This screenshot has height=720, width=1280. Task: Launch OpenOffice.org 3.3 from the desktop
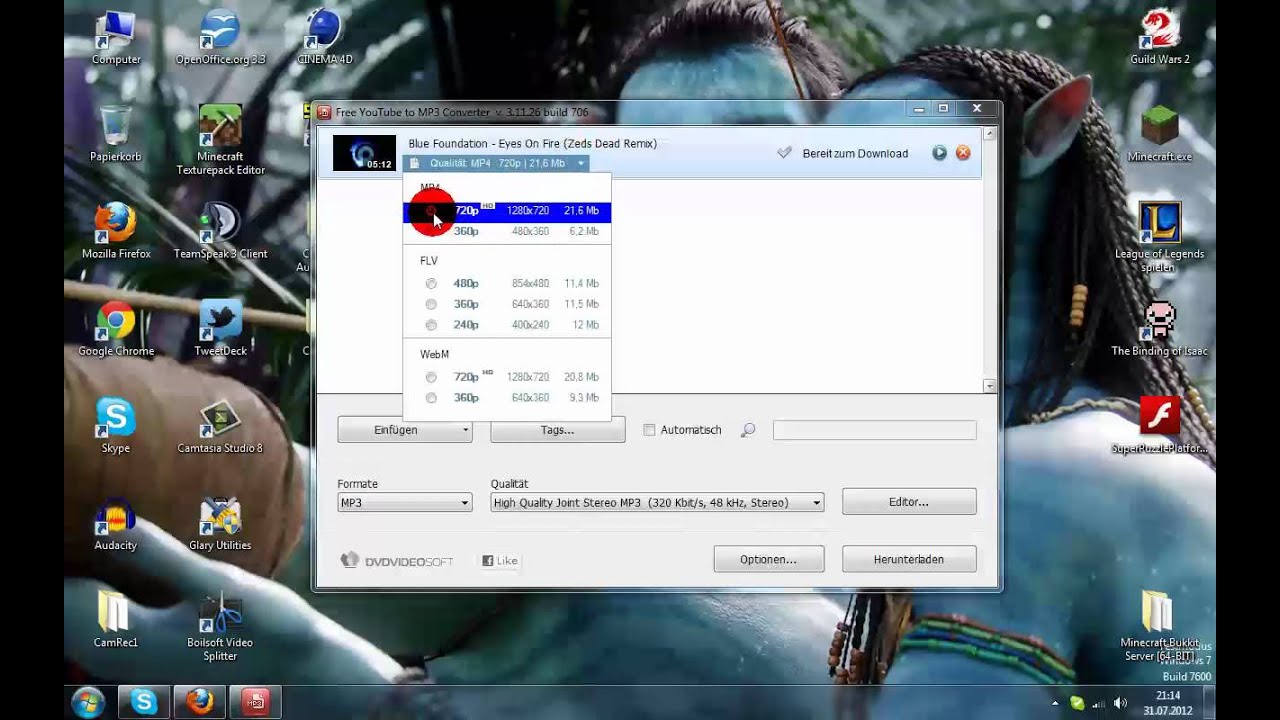(x=220, y=38)
